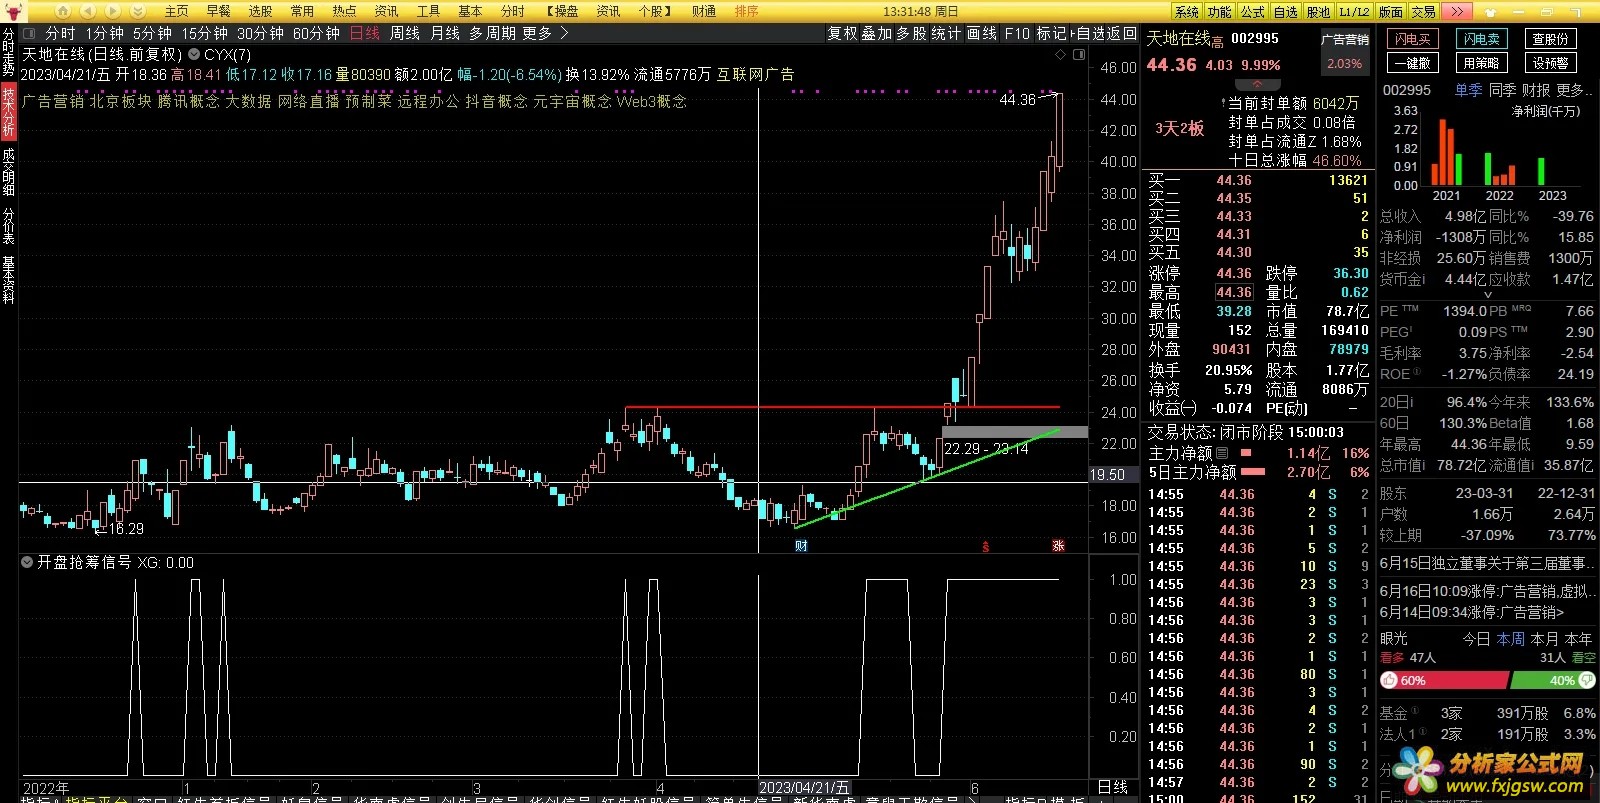
Task: Toggle panel icon left of 分时
Action: pos(29,33)
